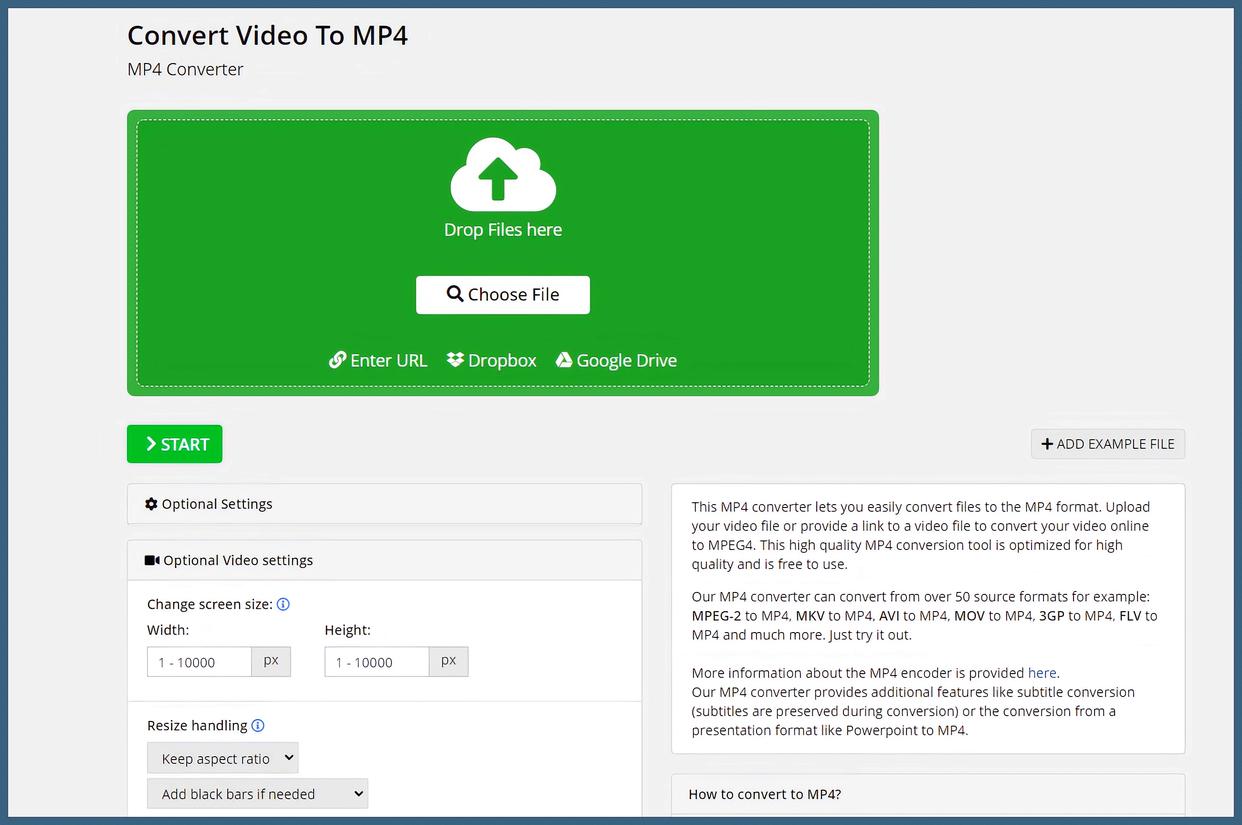Select the Google Drive upload icon
This screenshot has width=1242, height=825.
pyautogui.click(x=563, y=360)
